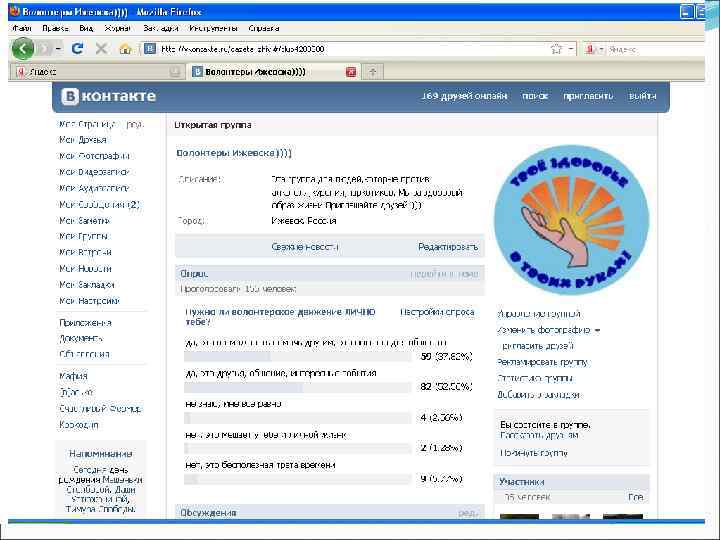Viewport: 720px width, 540px height.
Task: Open Мои Новости in sidebar
Action: [x=85, y=268]
